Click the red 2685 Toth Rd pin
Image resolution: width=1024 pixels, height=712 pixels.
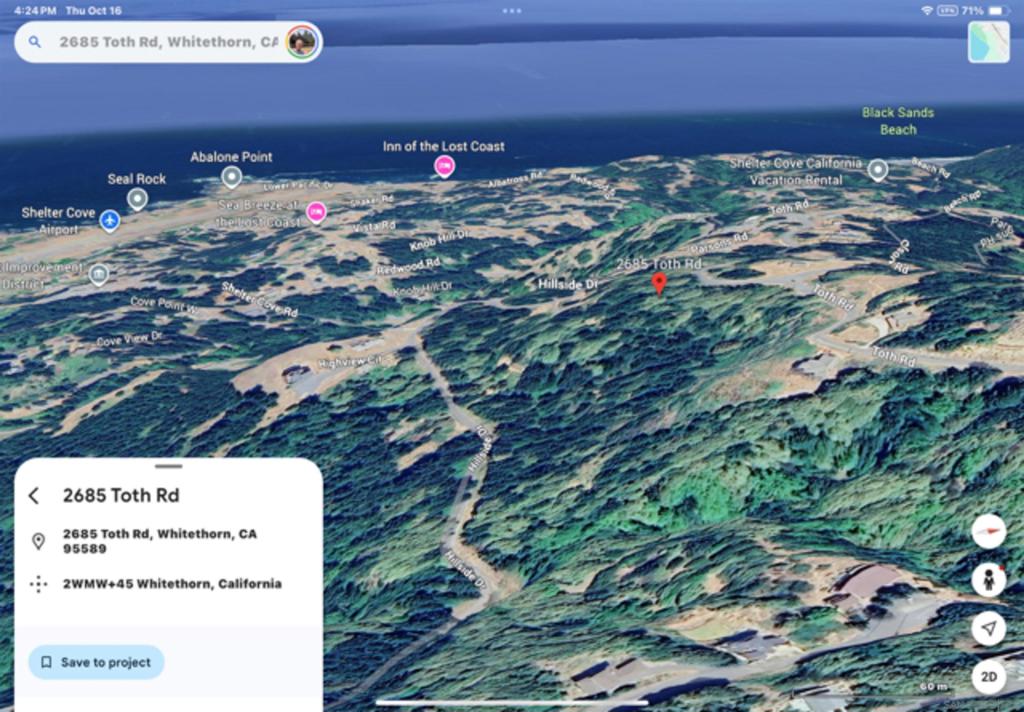click(x=658, y=283)
